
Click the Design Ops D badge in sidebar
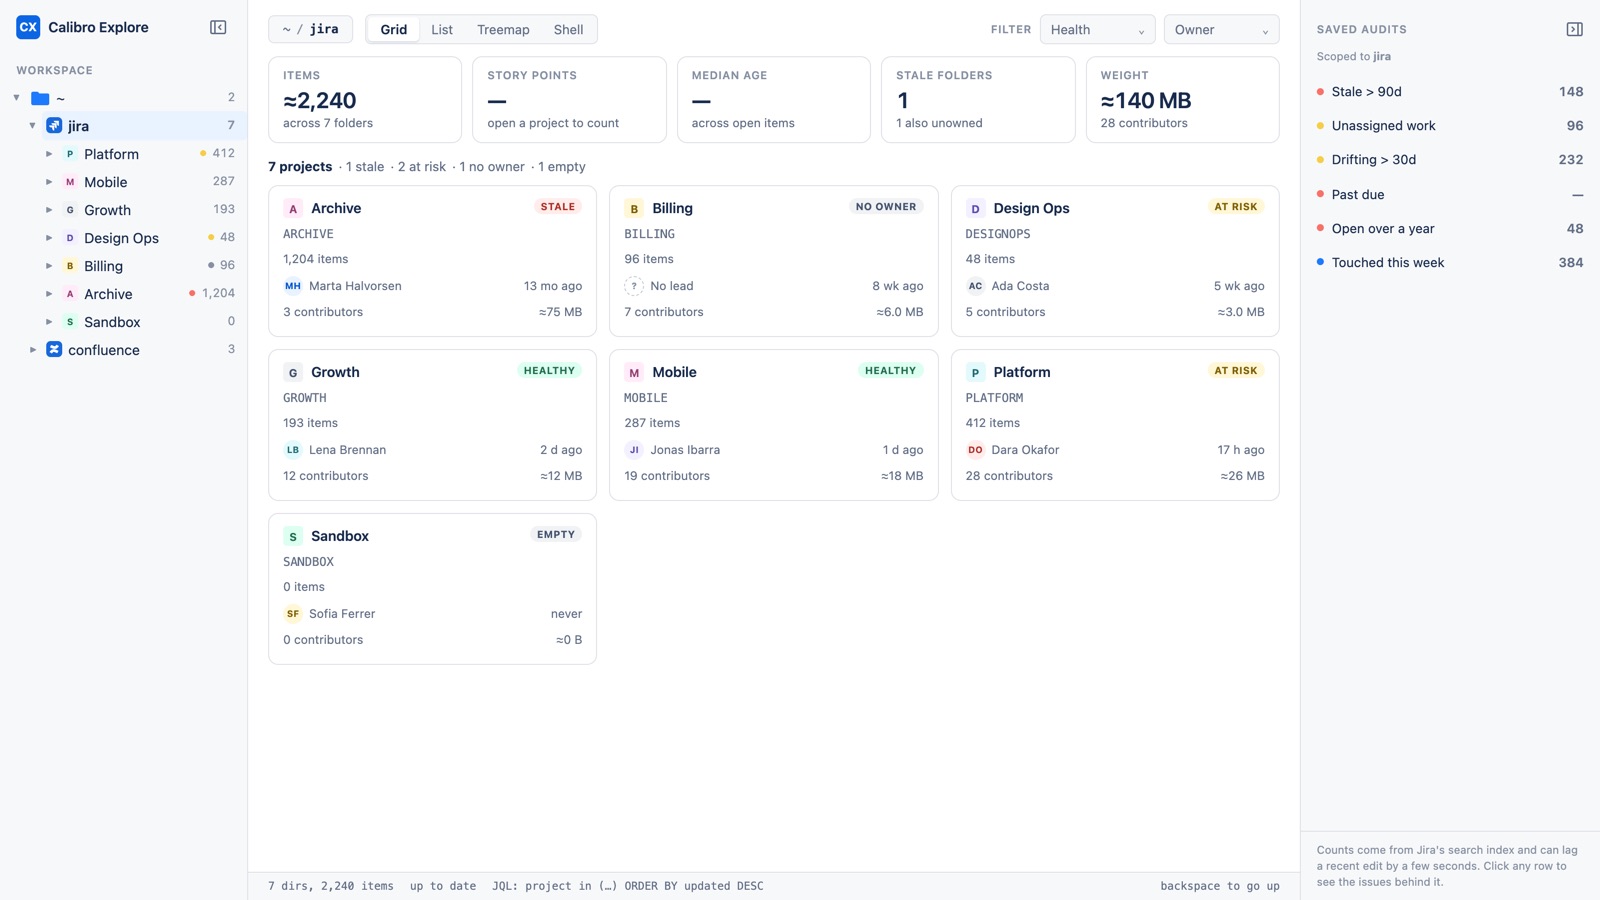[70, 238]
